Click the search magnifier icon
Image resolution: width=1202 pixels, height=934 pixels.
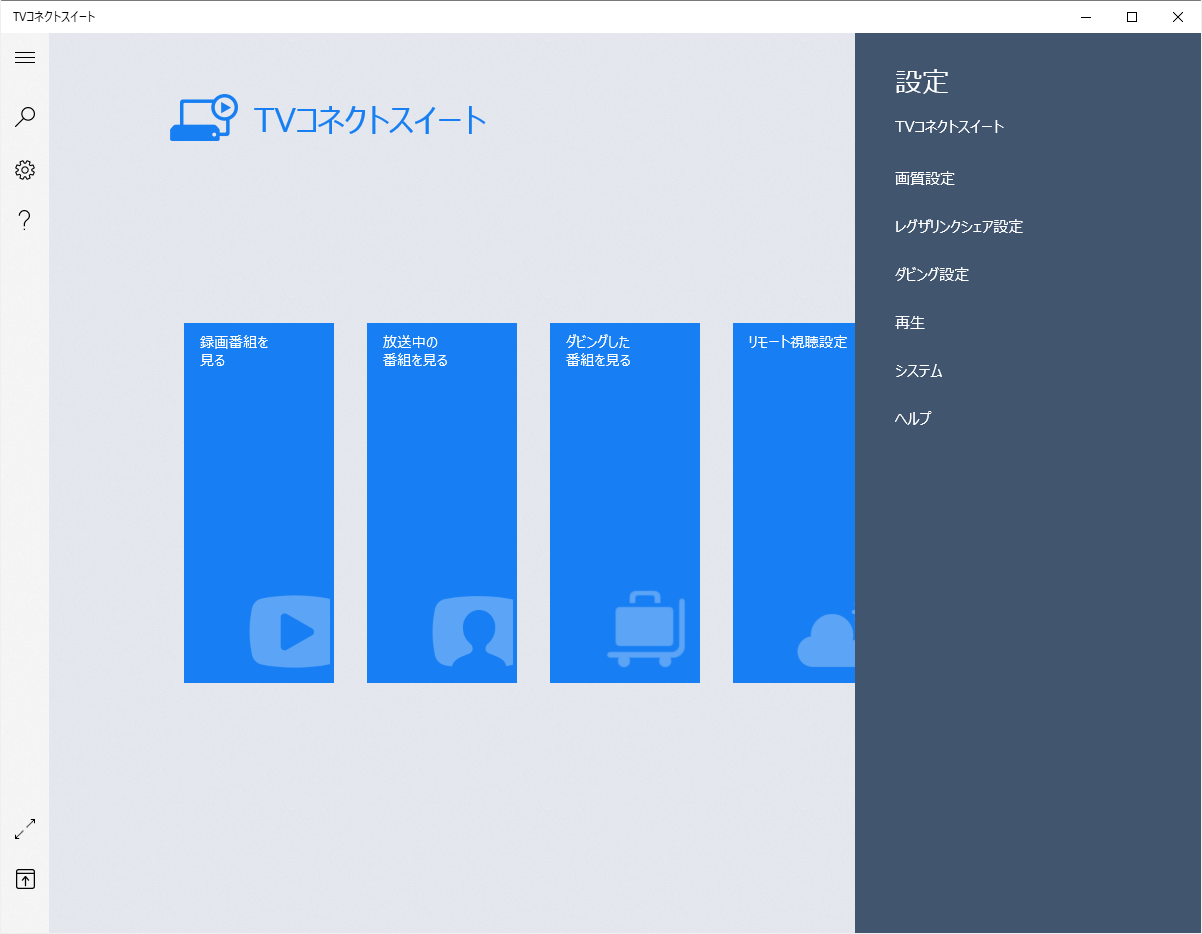point(25,117)
